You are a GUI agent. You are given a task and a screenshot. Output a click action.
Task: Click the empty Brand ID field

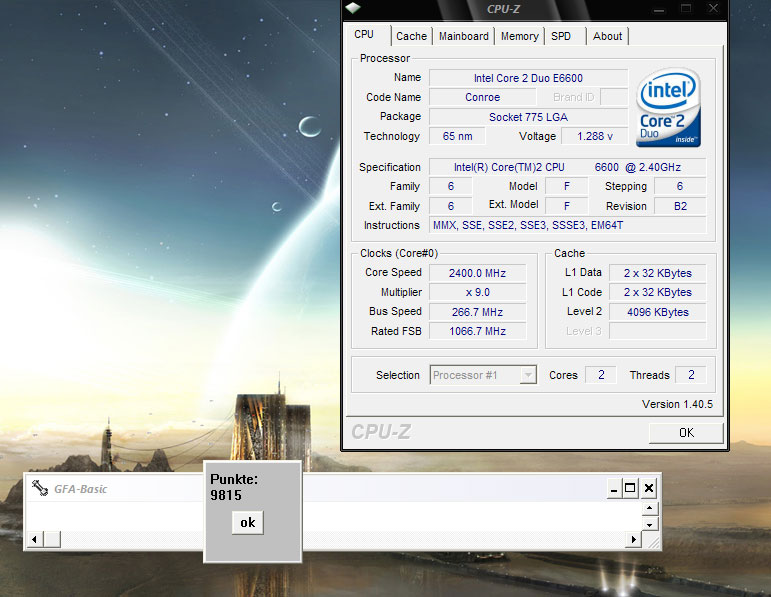(614, 97)
